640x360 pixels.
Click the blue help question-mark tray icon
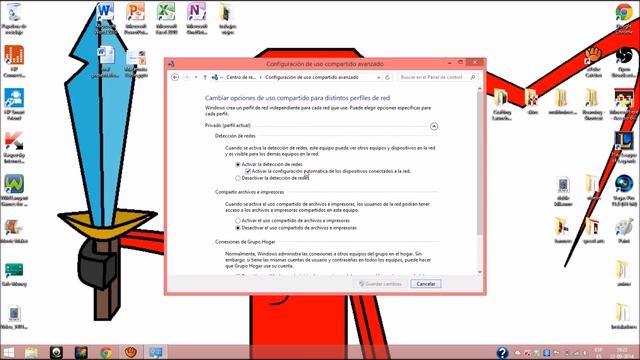click(x=502, y=352)
